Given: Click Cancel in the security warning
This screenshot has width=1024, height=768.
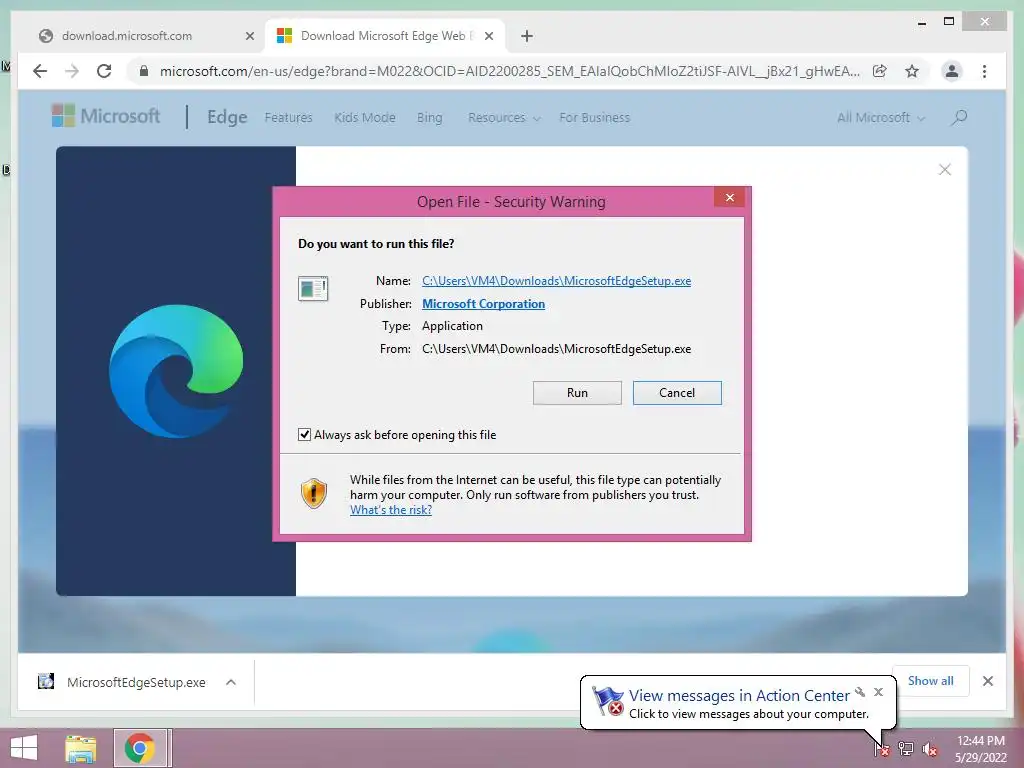Looking at the screenshot, I should [677, 392].
